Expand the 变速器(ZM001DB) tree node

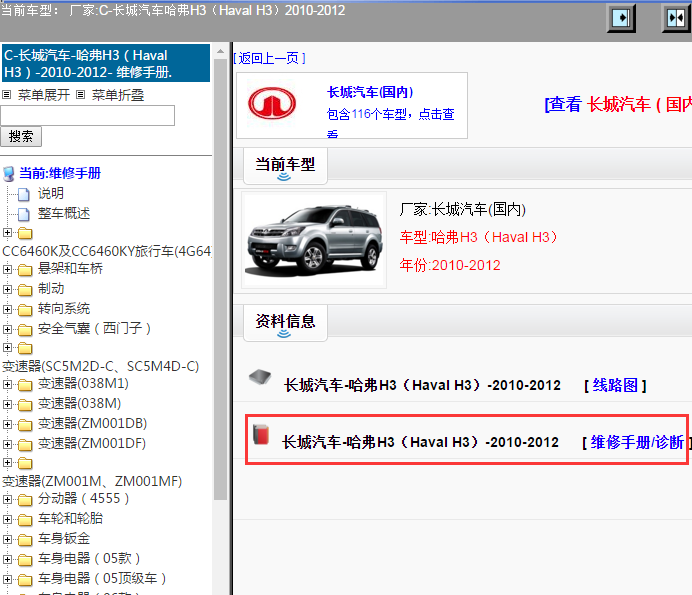point(7,424)
